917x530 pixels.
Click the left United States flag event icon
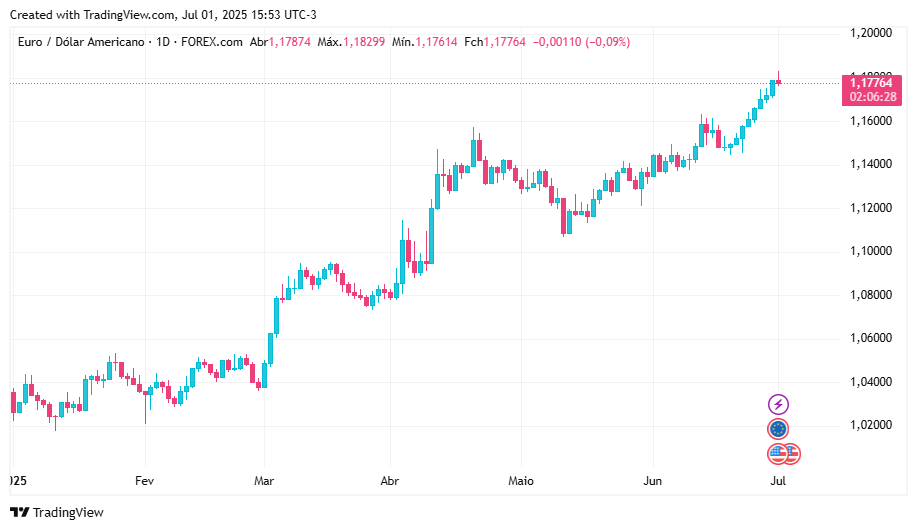click(x=779, y=454)
